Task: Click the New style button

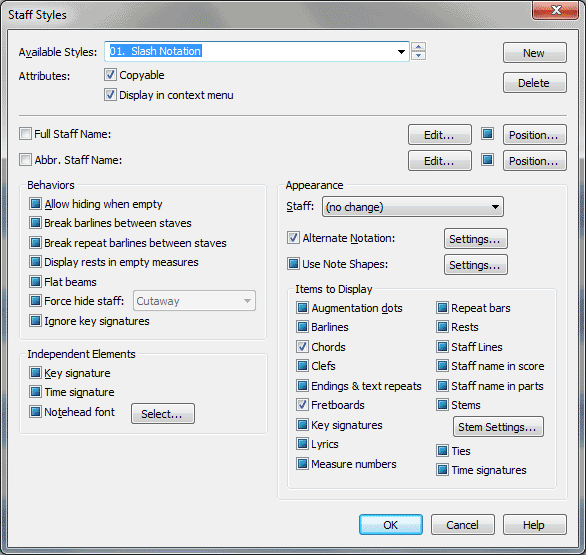Action: 534,53
